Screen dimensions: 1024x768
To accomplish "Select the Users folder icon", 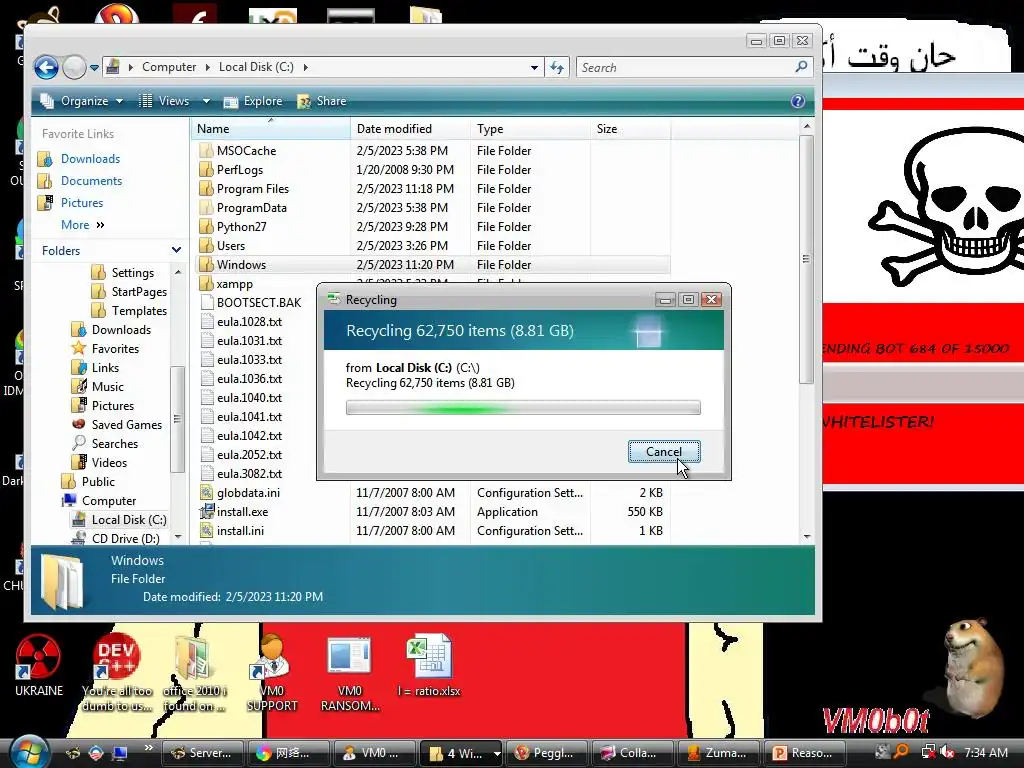I will click(206, 245).
